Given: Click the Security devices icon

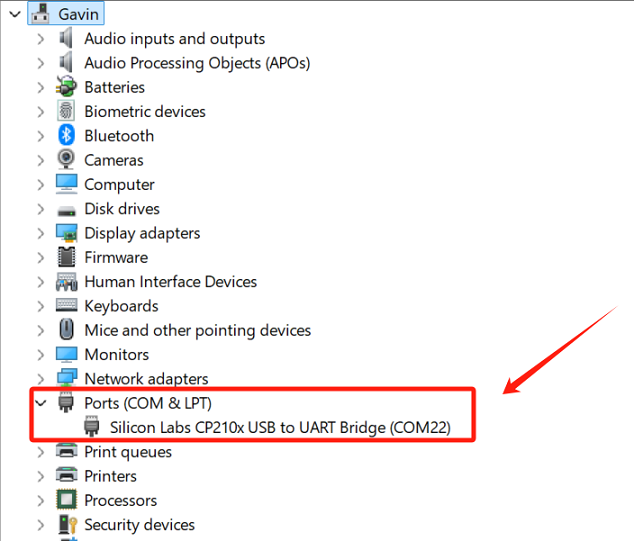Looking at the screenshot, I should (x=67, y=524).
